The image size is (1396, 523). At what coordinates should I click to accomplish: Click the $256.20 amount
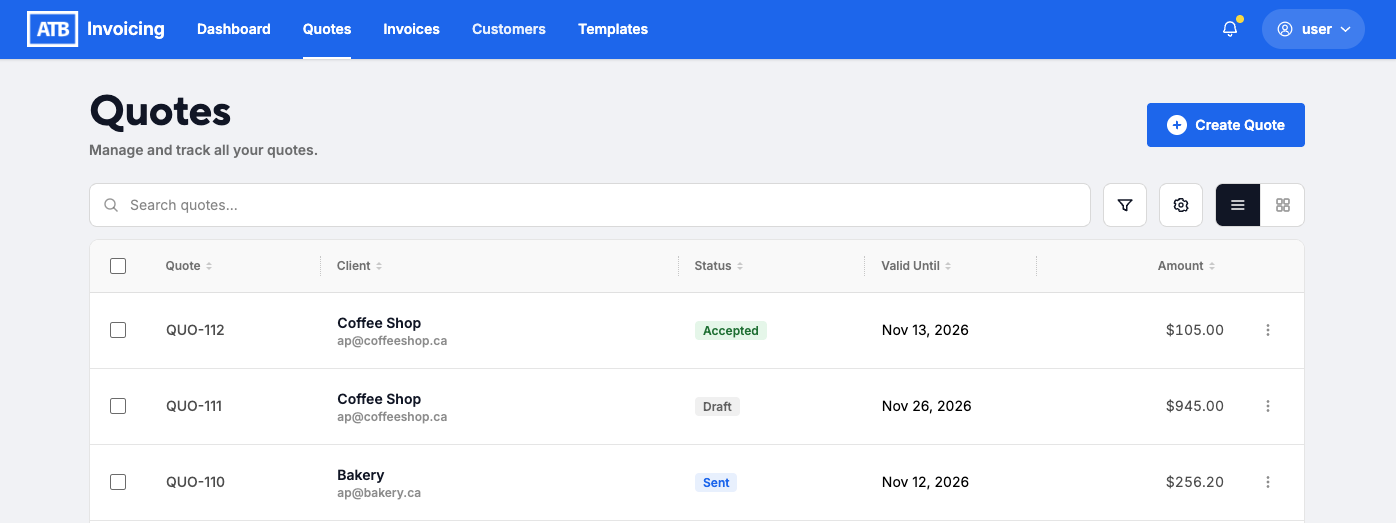coord(1195,482)
